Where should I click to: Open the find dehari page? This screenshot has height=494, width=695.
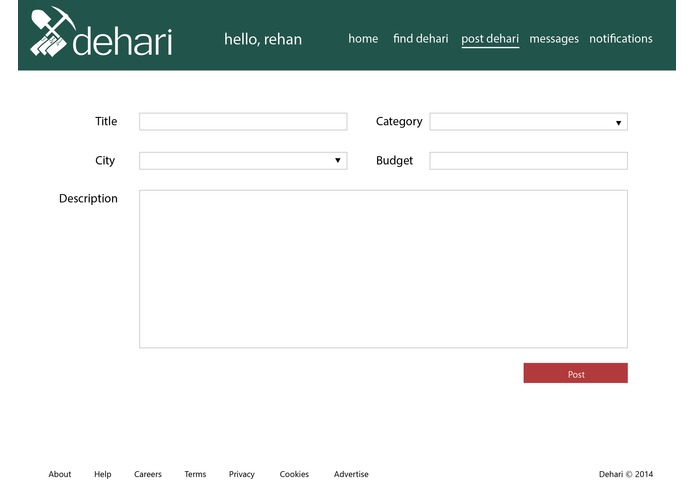(x=421, y=39)
